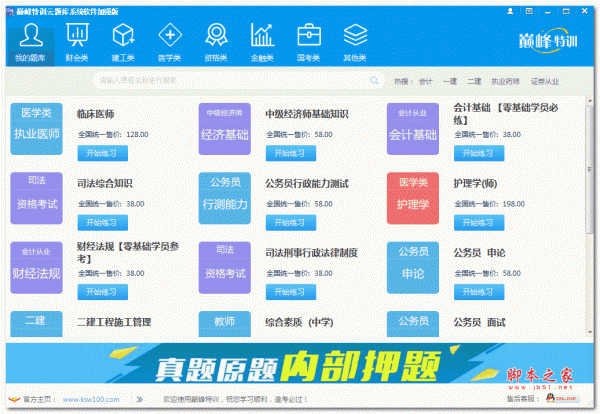The image size is (600, 414).
Task: Click the user account icon in title bar
Action: tap(510, 11)
